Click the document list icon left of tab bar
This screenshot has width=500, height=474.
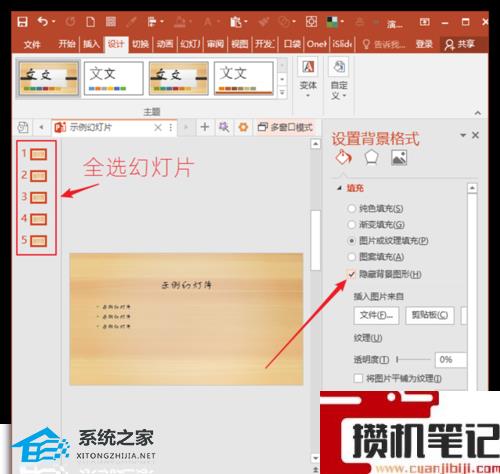(23, 127)
